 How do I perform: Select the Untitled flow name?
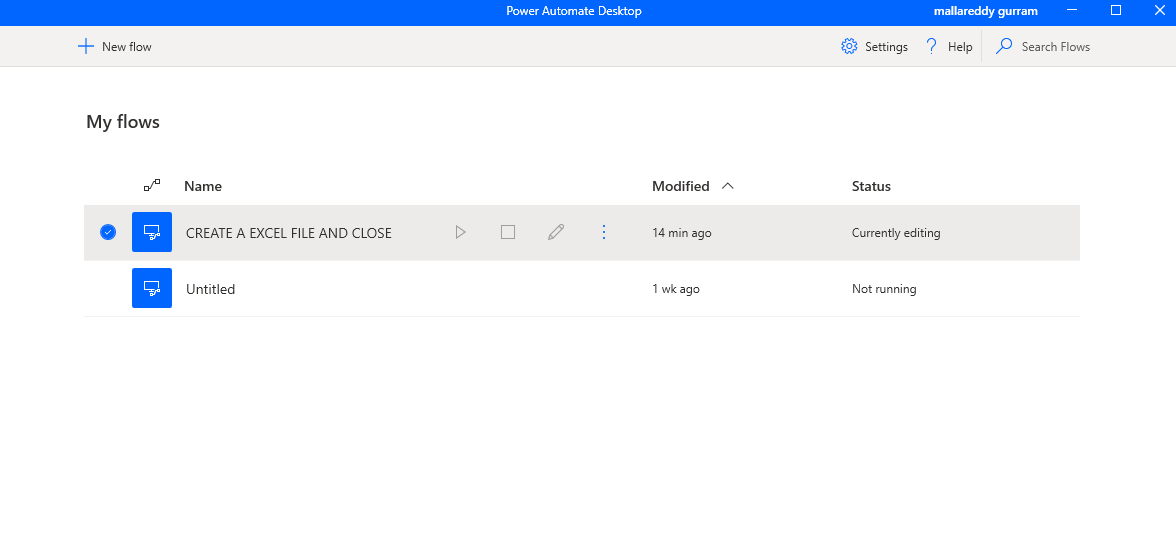(x=210, y=289)
